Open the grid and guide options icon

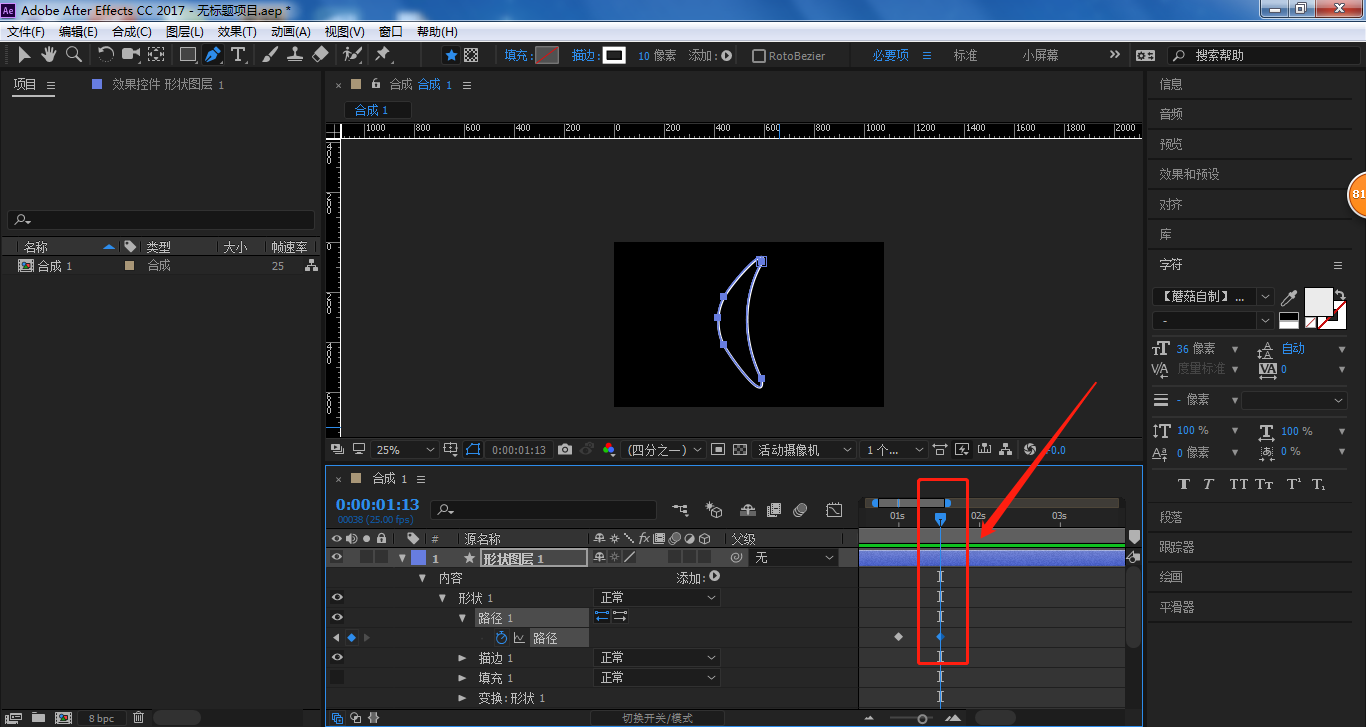coord(451,450)
